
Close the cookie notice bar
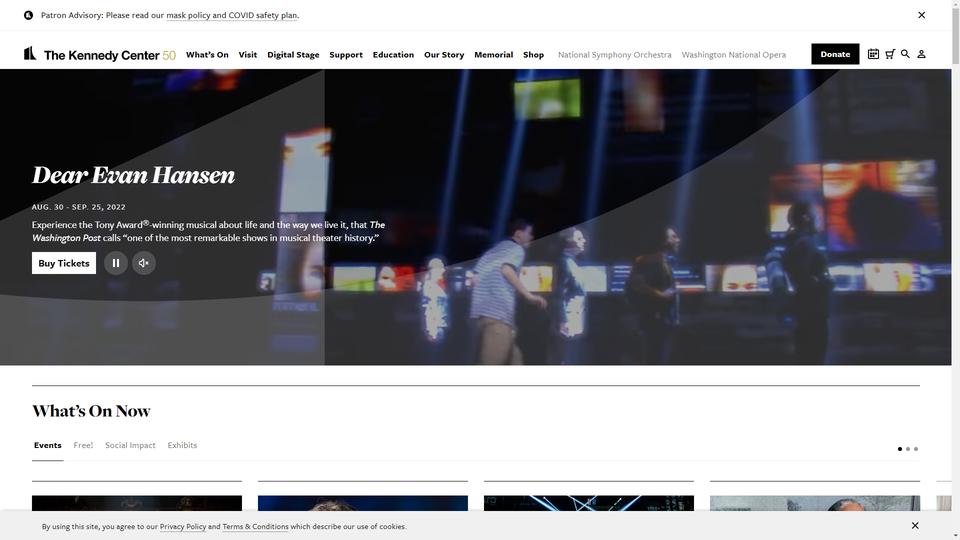pos(915,525)
